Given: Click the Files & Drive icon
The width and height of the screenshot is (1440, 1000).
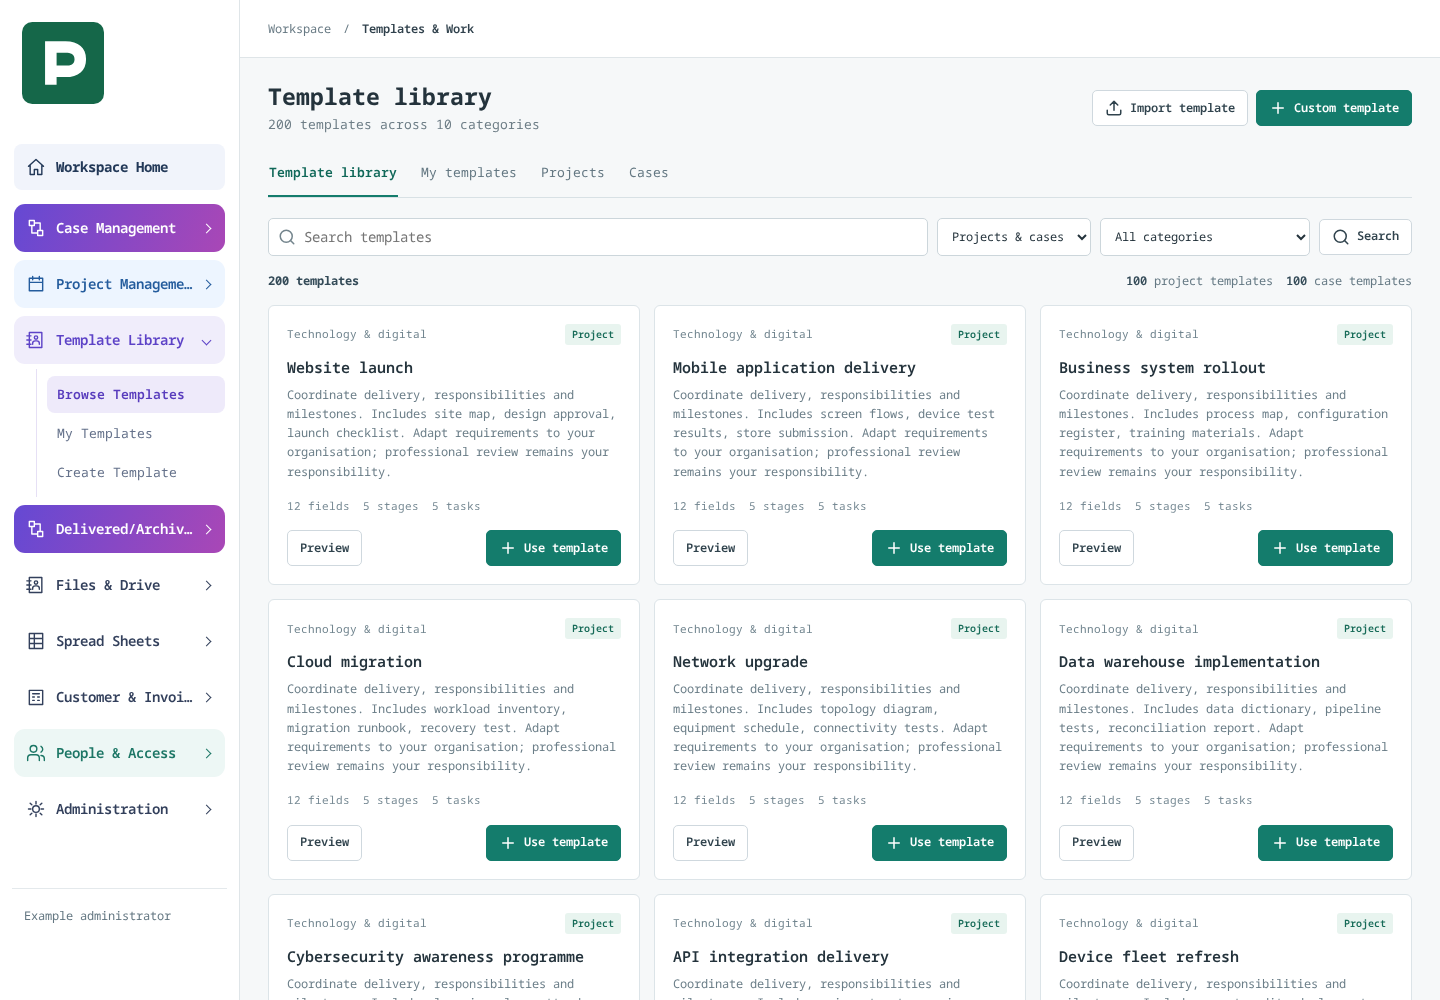Looking at the screenshot, I should (36, 585).
